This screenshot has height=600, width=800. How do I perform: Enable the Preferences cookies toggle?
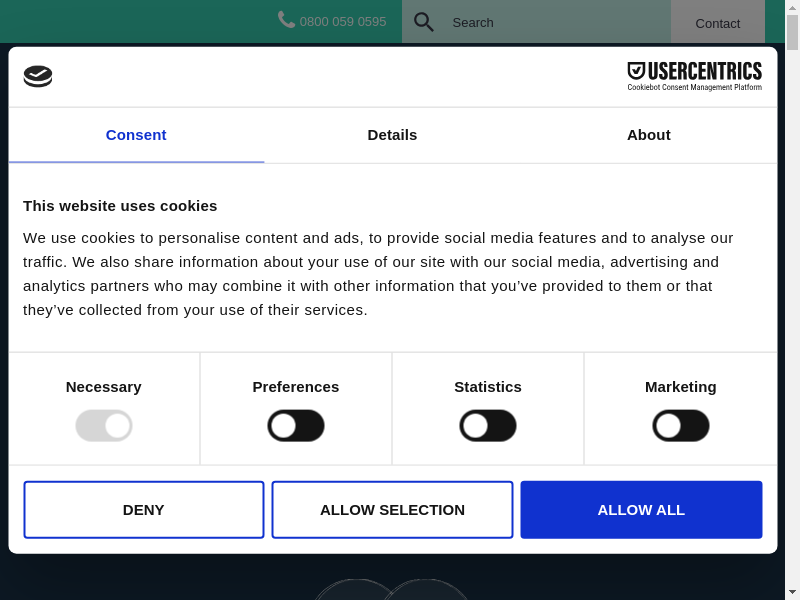[296, 426]
